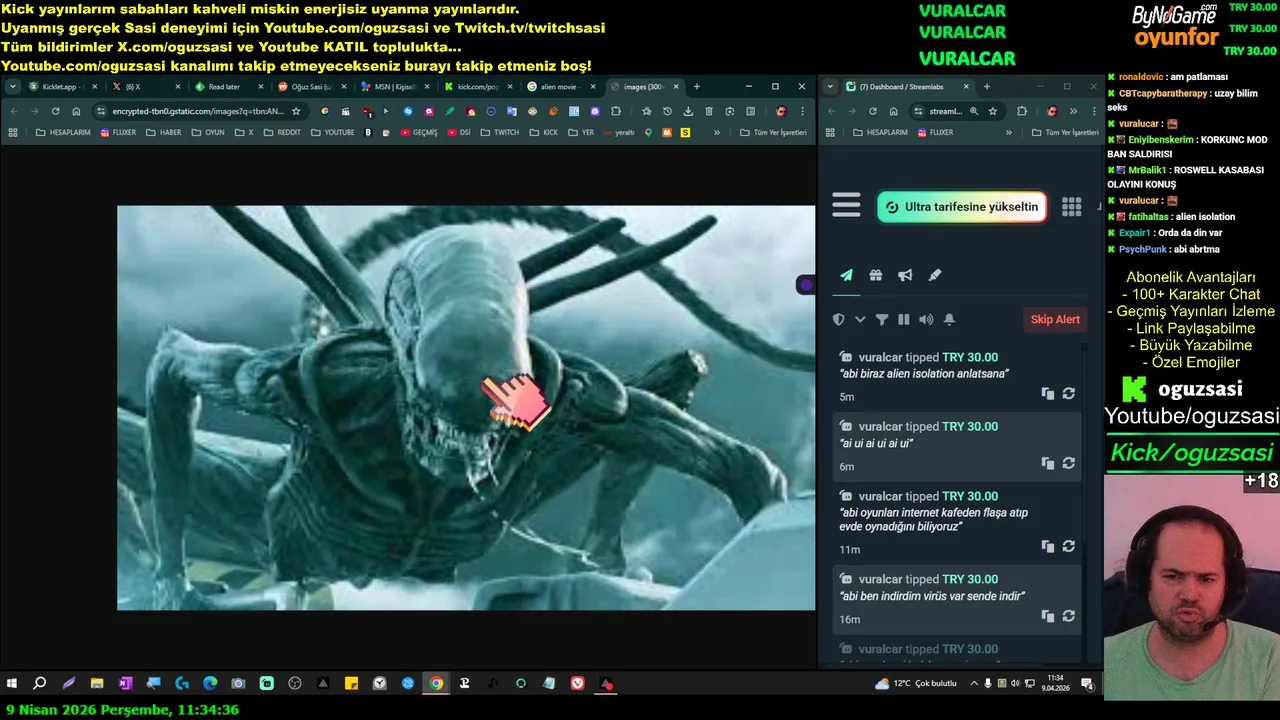Image resolution: width=1280 pixels, height=720 pixels.
Task: Open the KICK bookmark folder
Action: pyautogui.click(x=544, y=132)
